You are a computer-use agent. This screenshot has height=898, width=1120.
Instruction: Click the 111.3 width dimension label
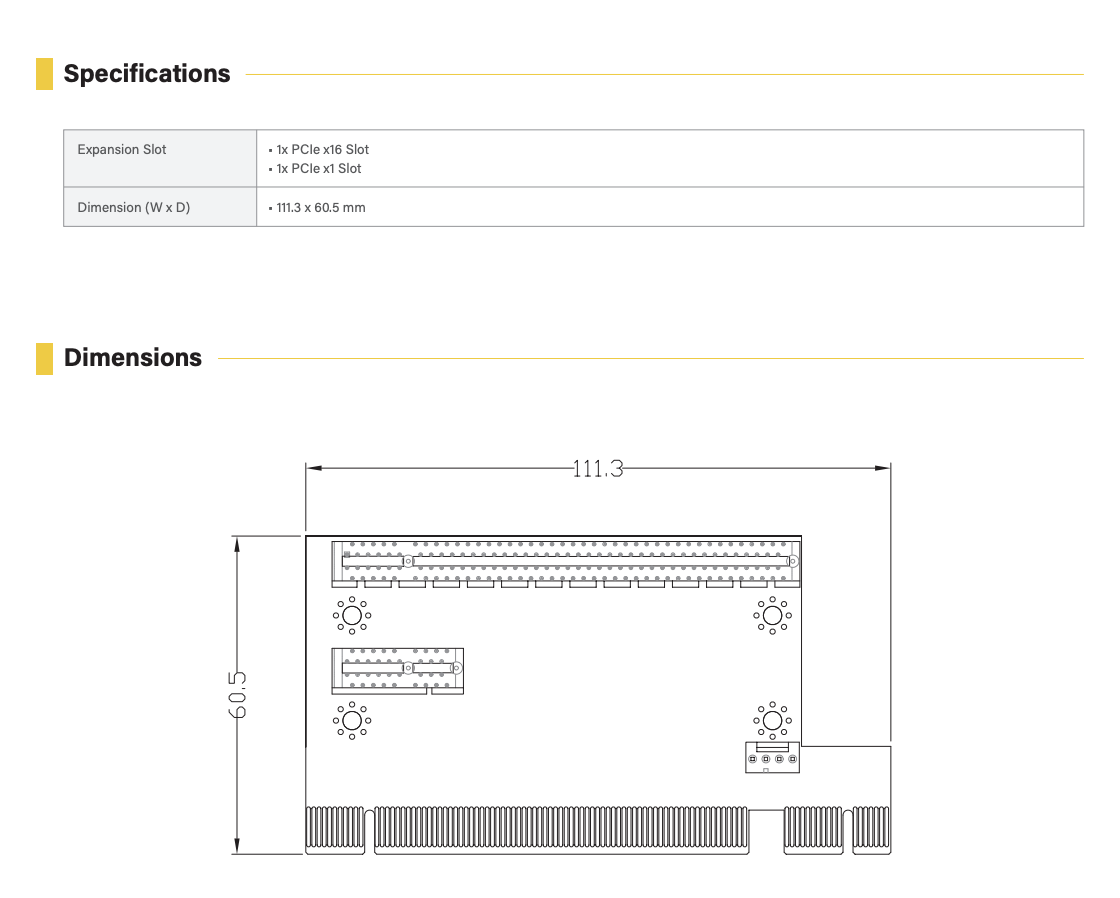[x=598, y=468]
